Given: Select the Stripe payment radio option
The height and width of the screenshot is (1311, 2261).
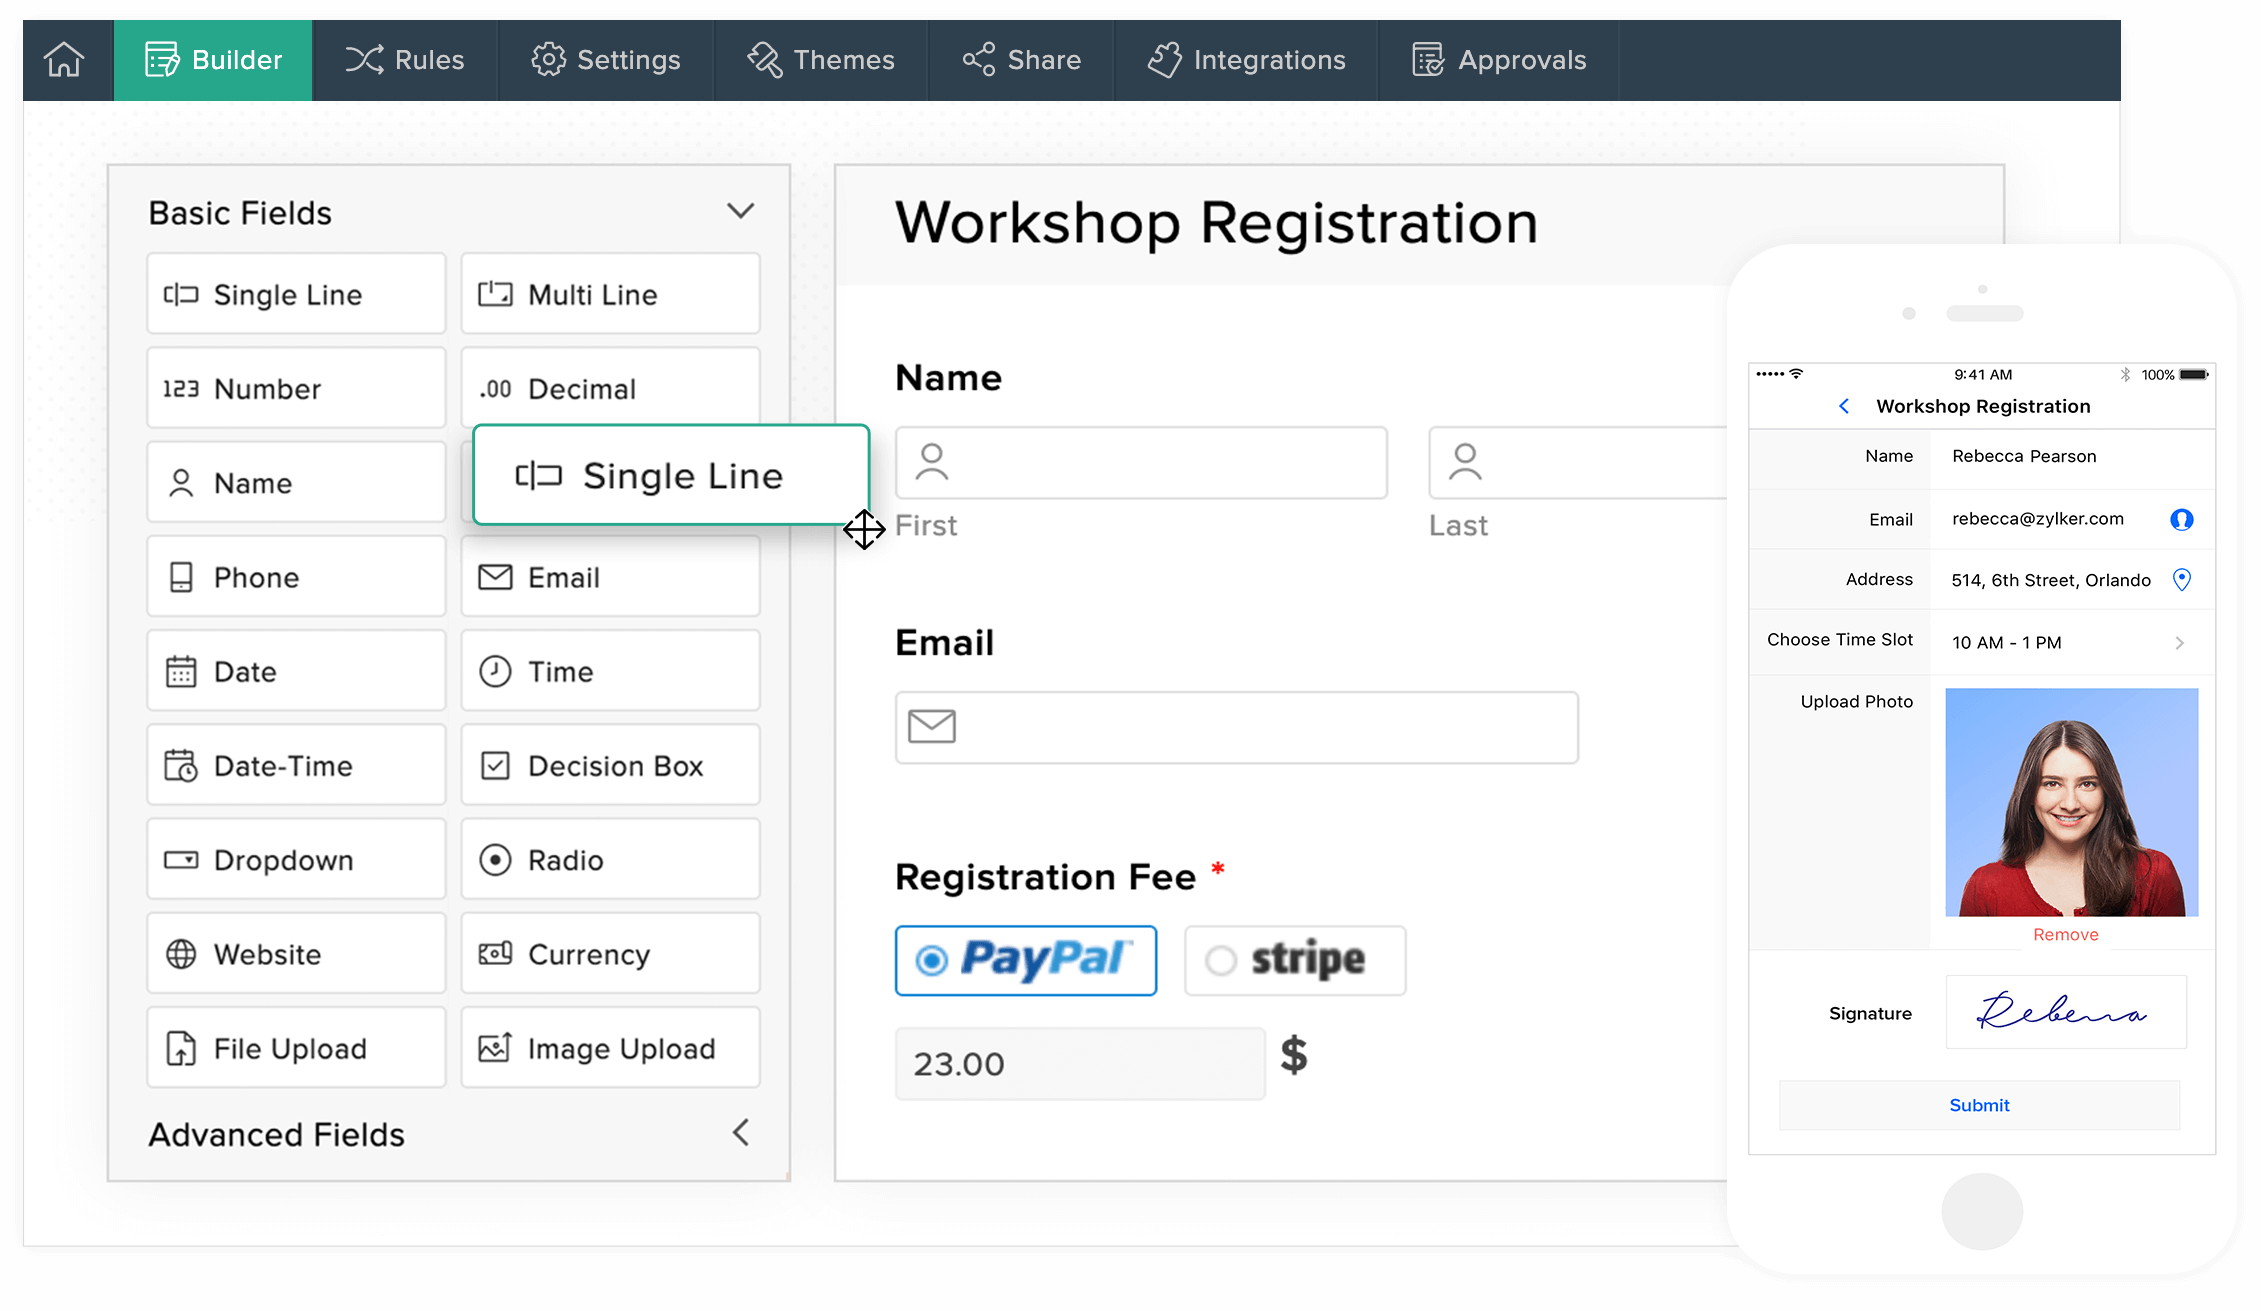Looking at the screenshot, I should coord(1220,960).
